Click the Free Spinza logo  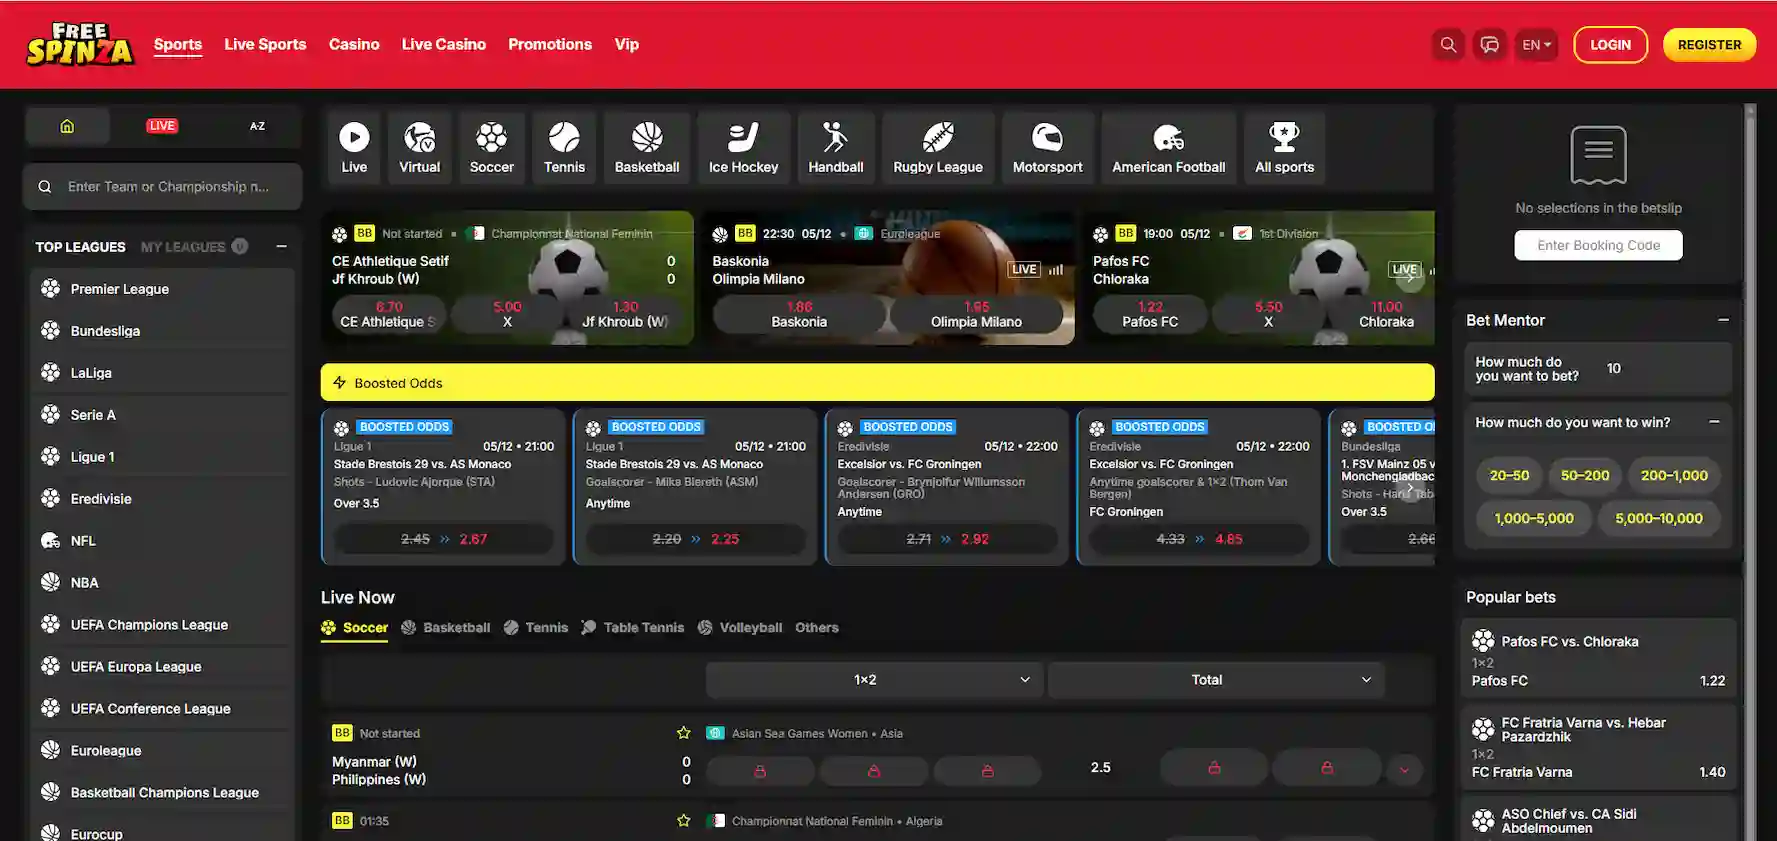(x=80, y=44)
